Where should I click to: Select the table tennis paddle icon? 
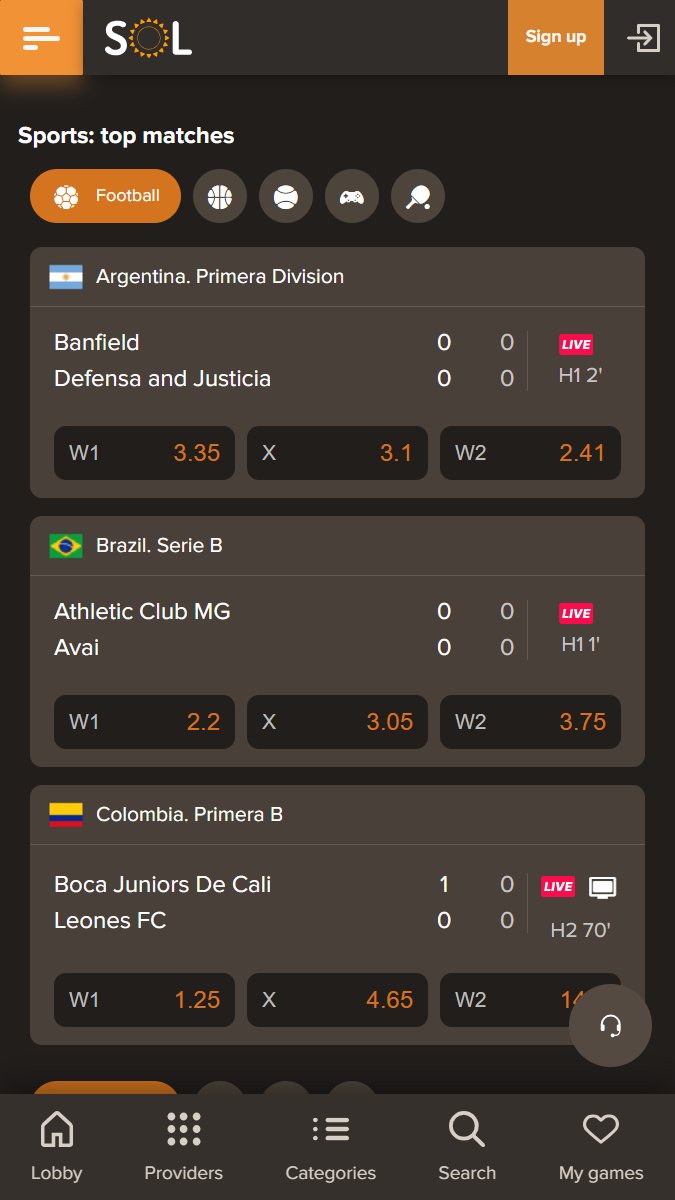tap(418, 196)
